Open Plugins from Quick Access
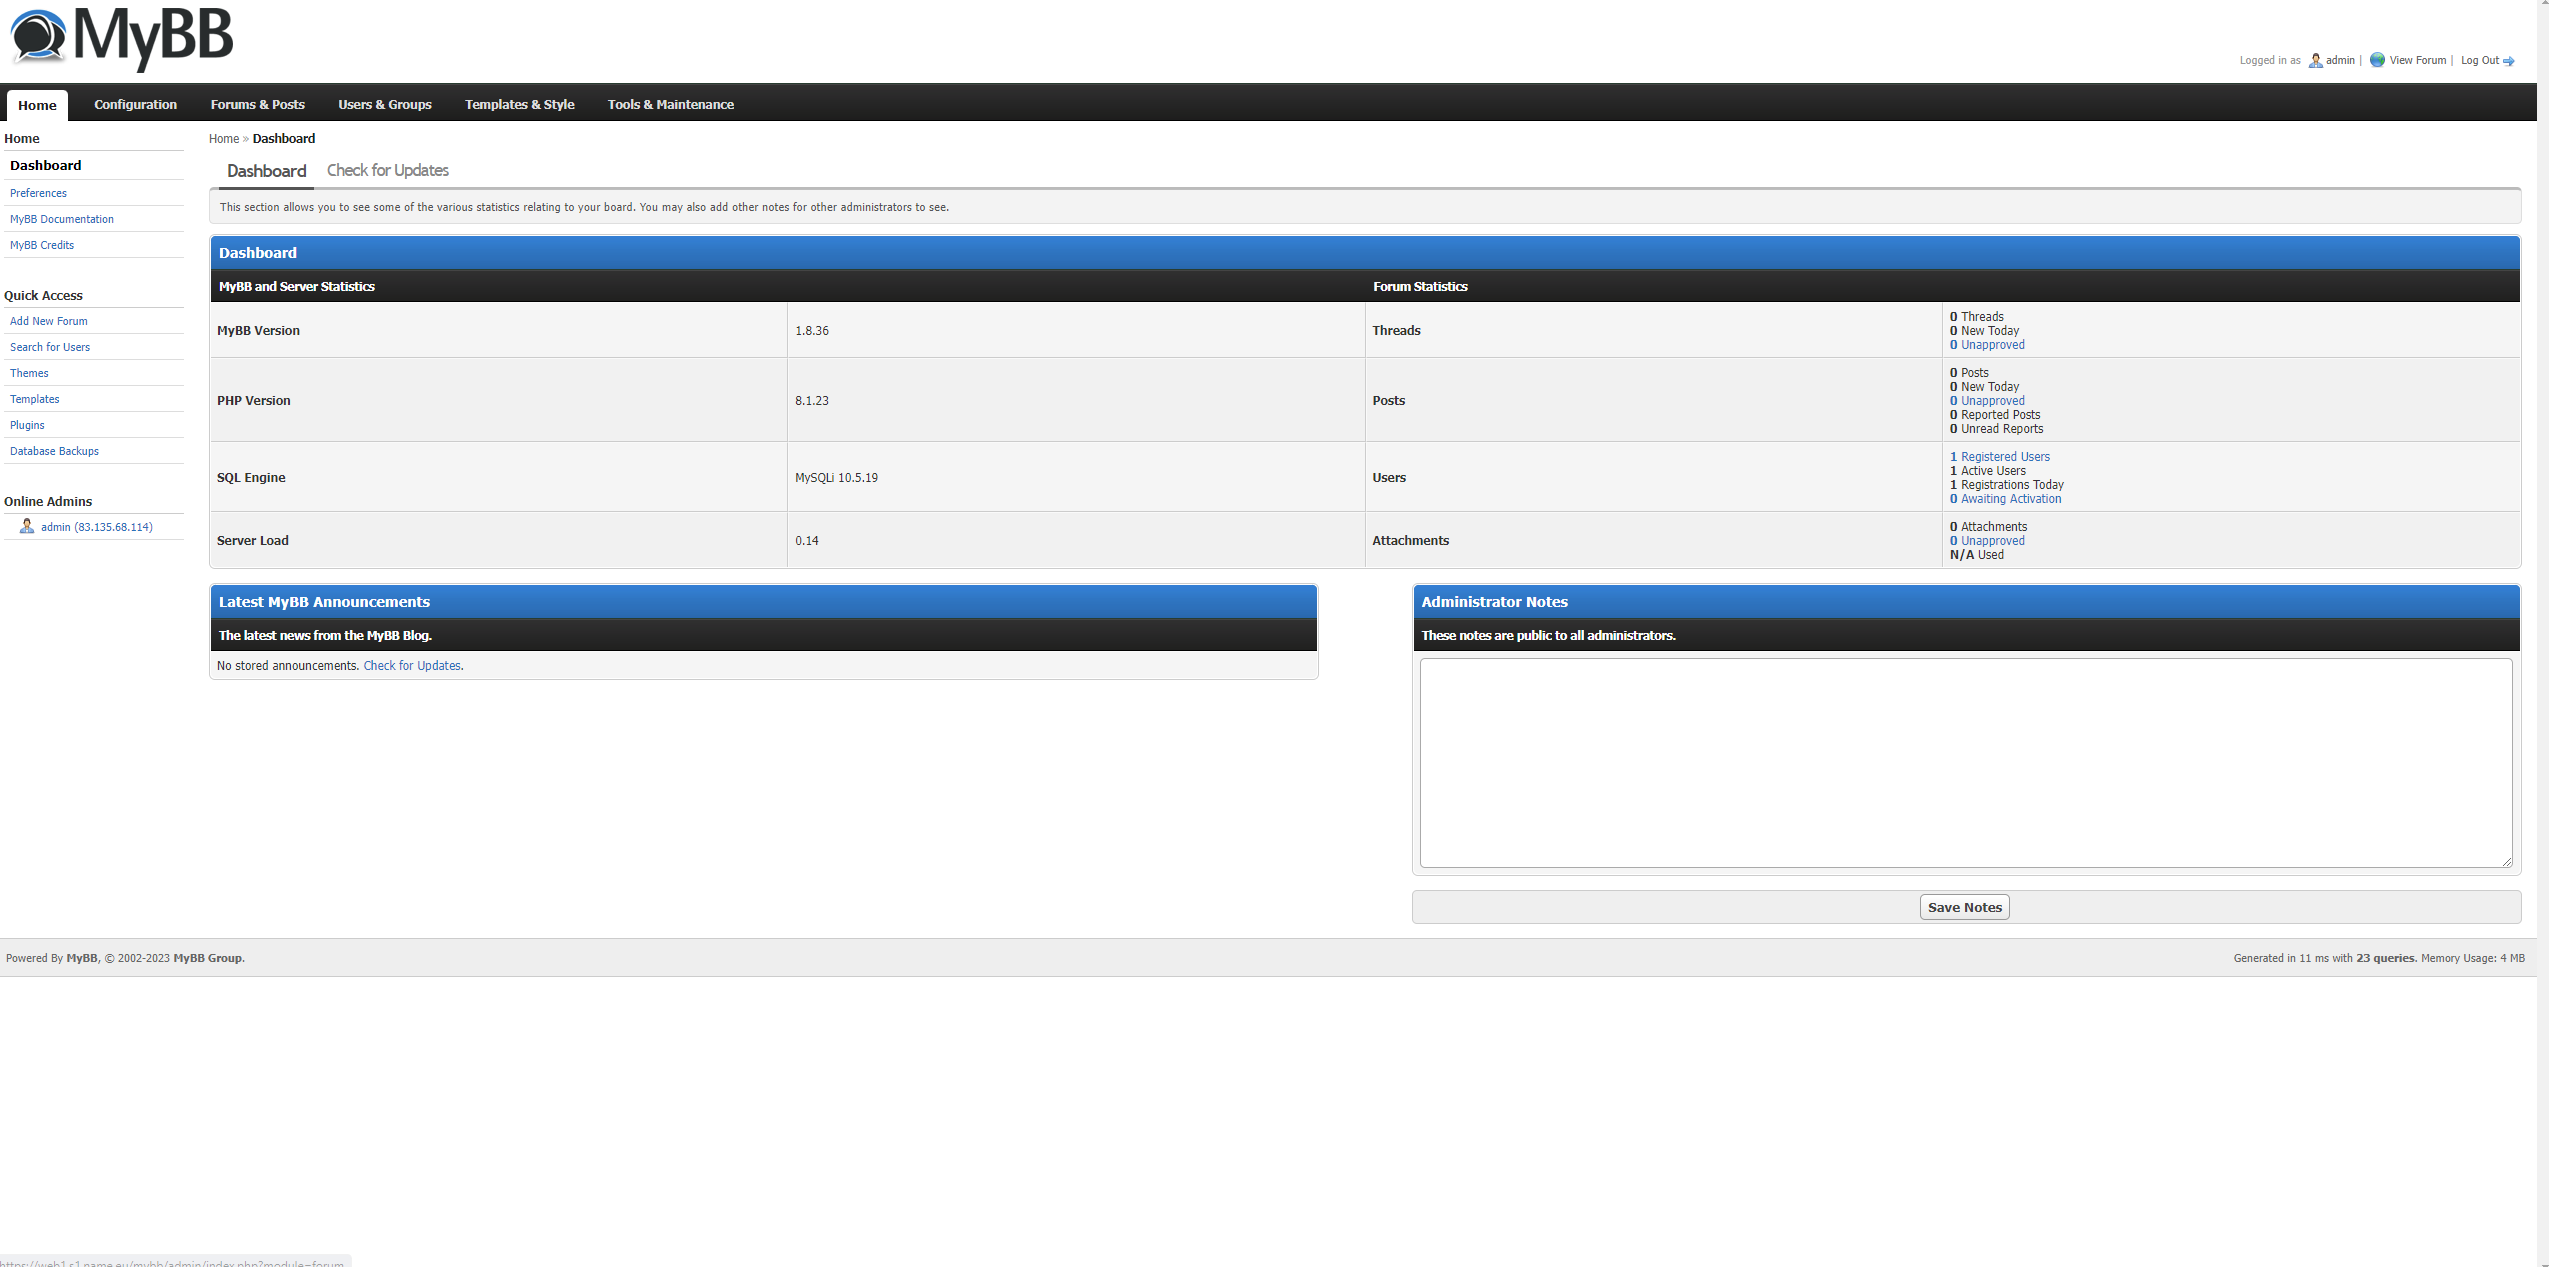The width and height of the screenshot is (2549, 1267). click(x=27, y=425)
